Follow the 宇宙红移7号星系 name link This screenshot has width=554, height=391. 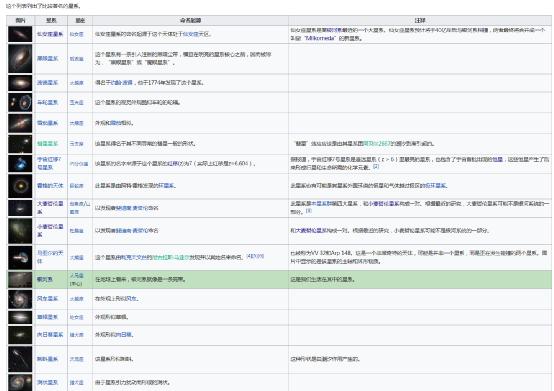pyautogui.click(x=49, y=163)
